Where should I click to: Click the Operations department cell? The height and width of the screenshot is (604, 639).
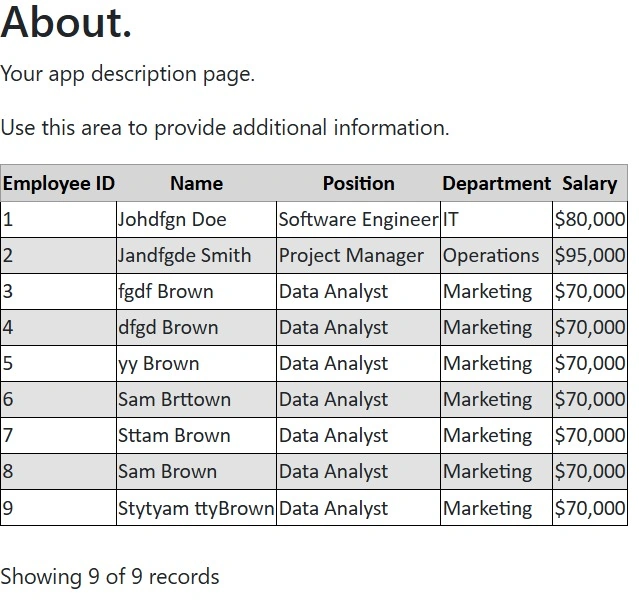[496, 256]
